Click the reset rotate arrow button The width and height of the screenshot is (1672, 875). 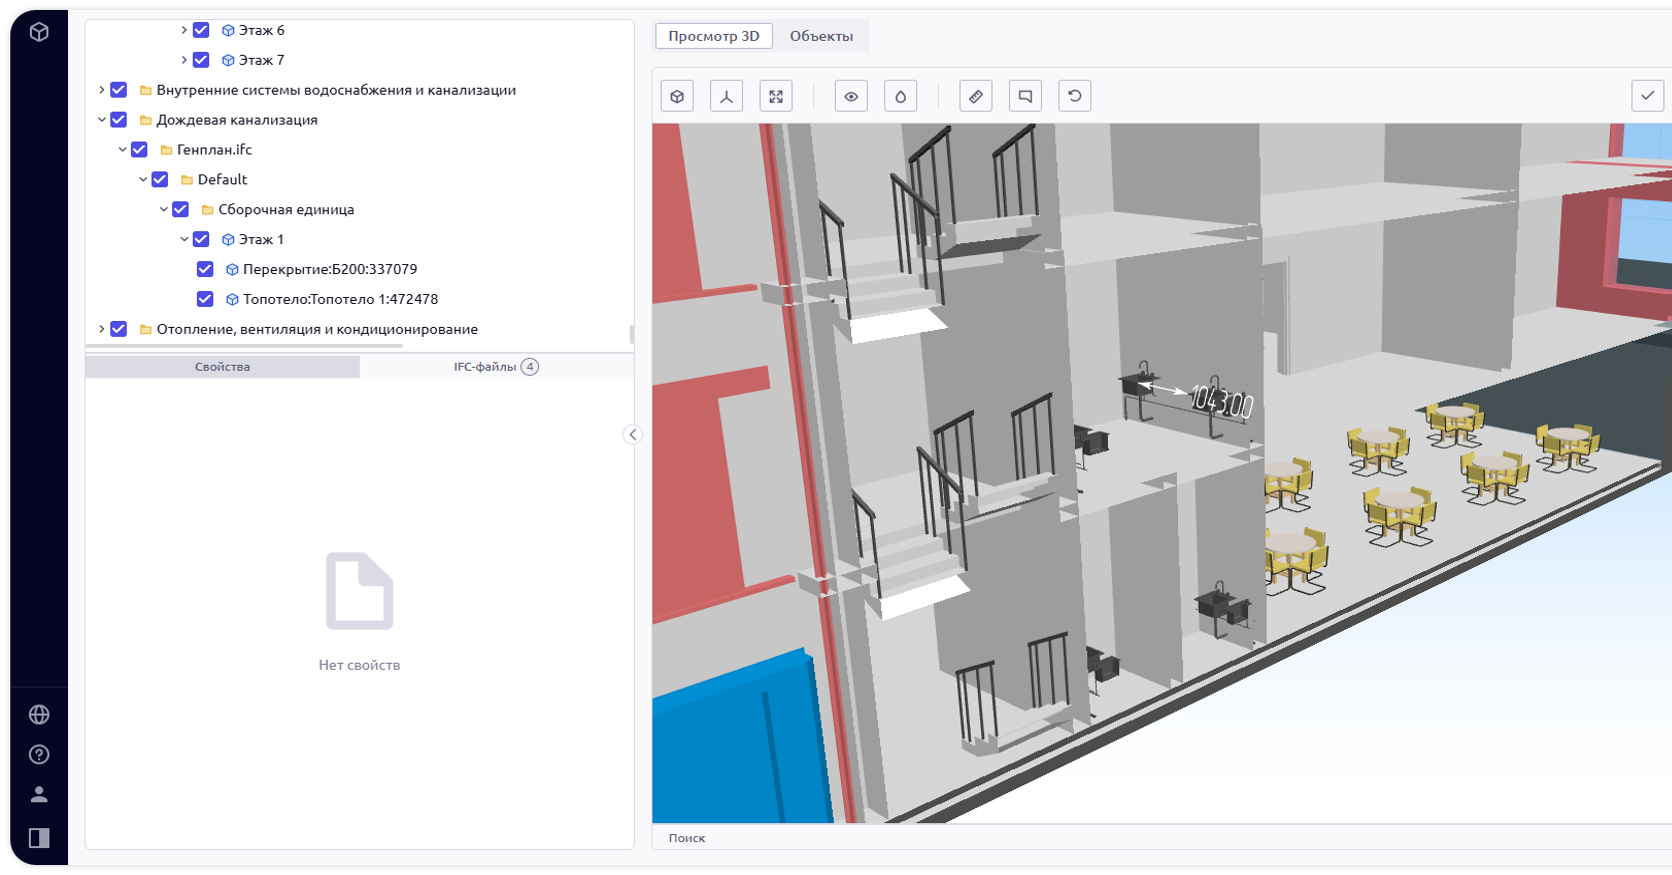pos(1075,96)
